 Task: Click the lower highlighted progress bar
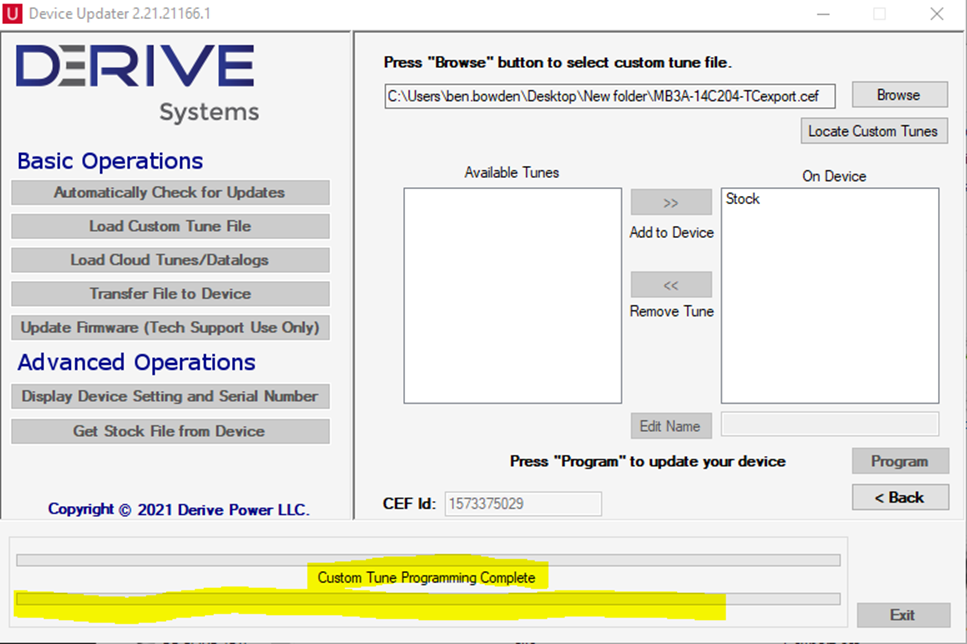(x=428, y=599)
